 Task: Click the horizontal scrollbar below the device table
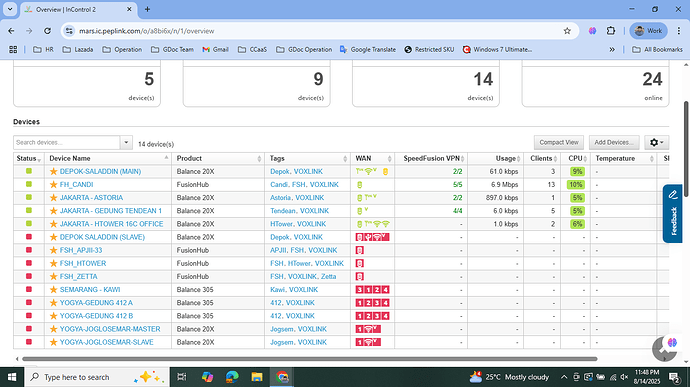click(309, 359)
